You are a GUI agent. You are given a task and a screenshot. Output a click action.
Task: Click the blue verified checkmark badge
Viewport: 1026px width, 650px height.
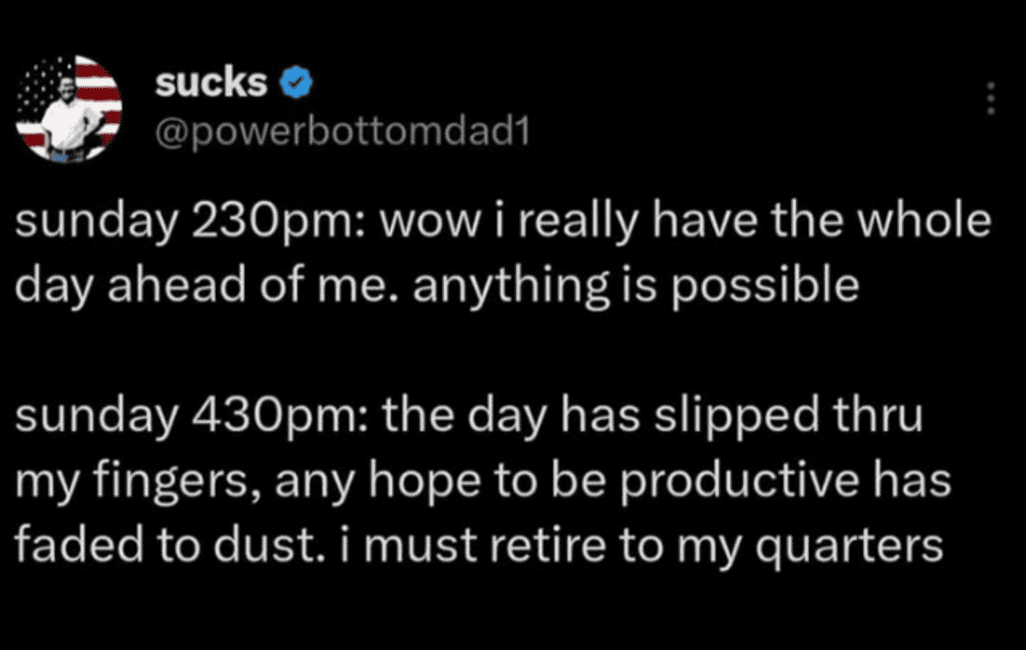pyautogui.click(x=291, y=83)
